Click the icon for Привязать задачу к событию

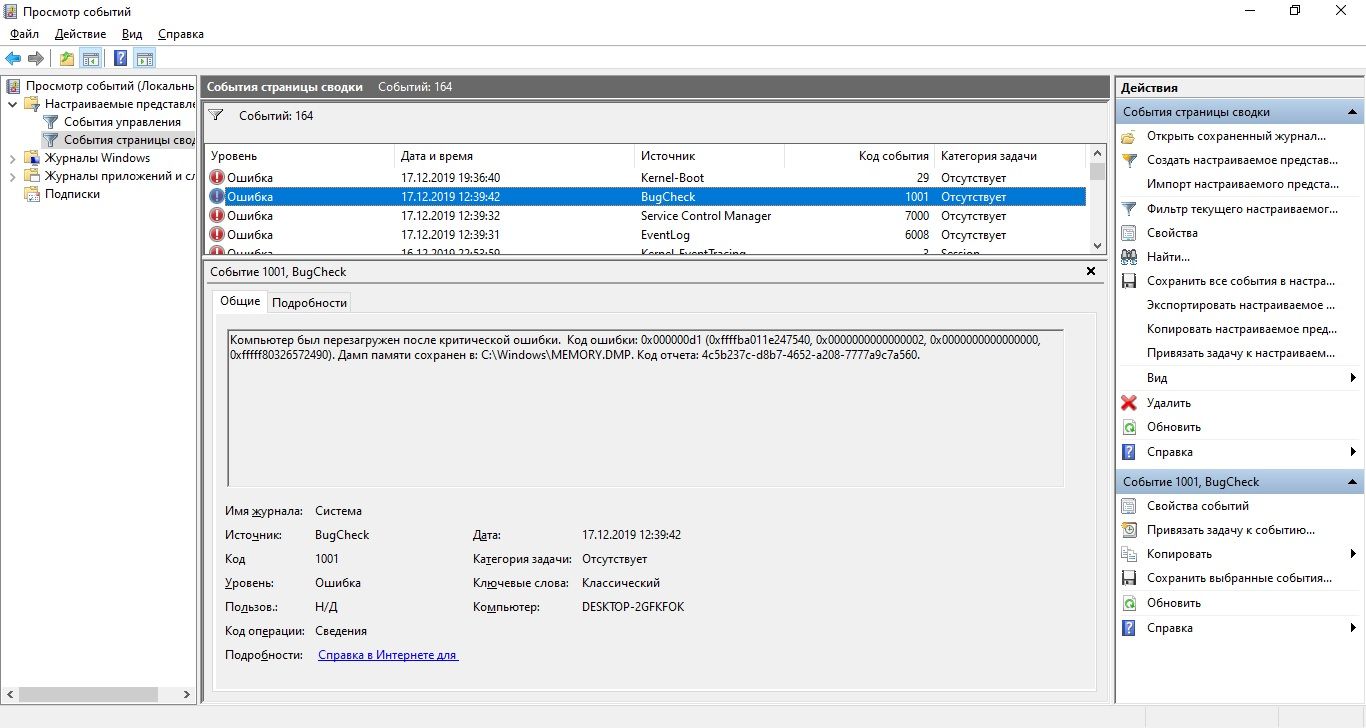(1129, 530)
